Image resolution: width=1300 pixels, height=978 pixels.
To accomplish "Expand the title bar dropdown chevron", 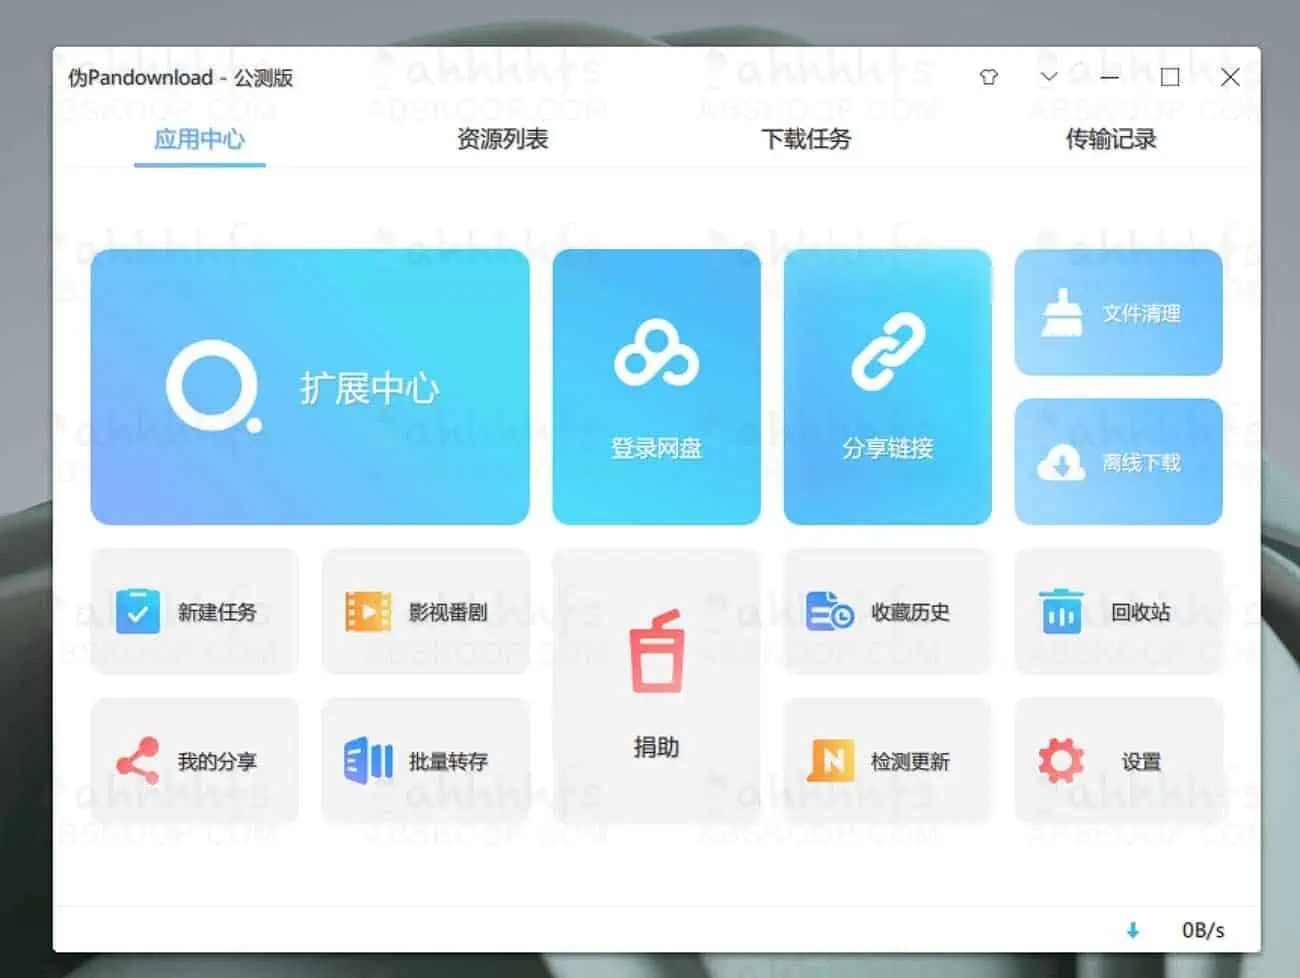I will pyautogui.click(x=1048, y=77).
